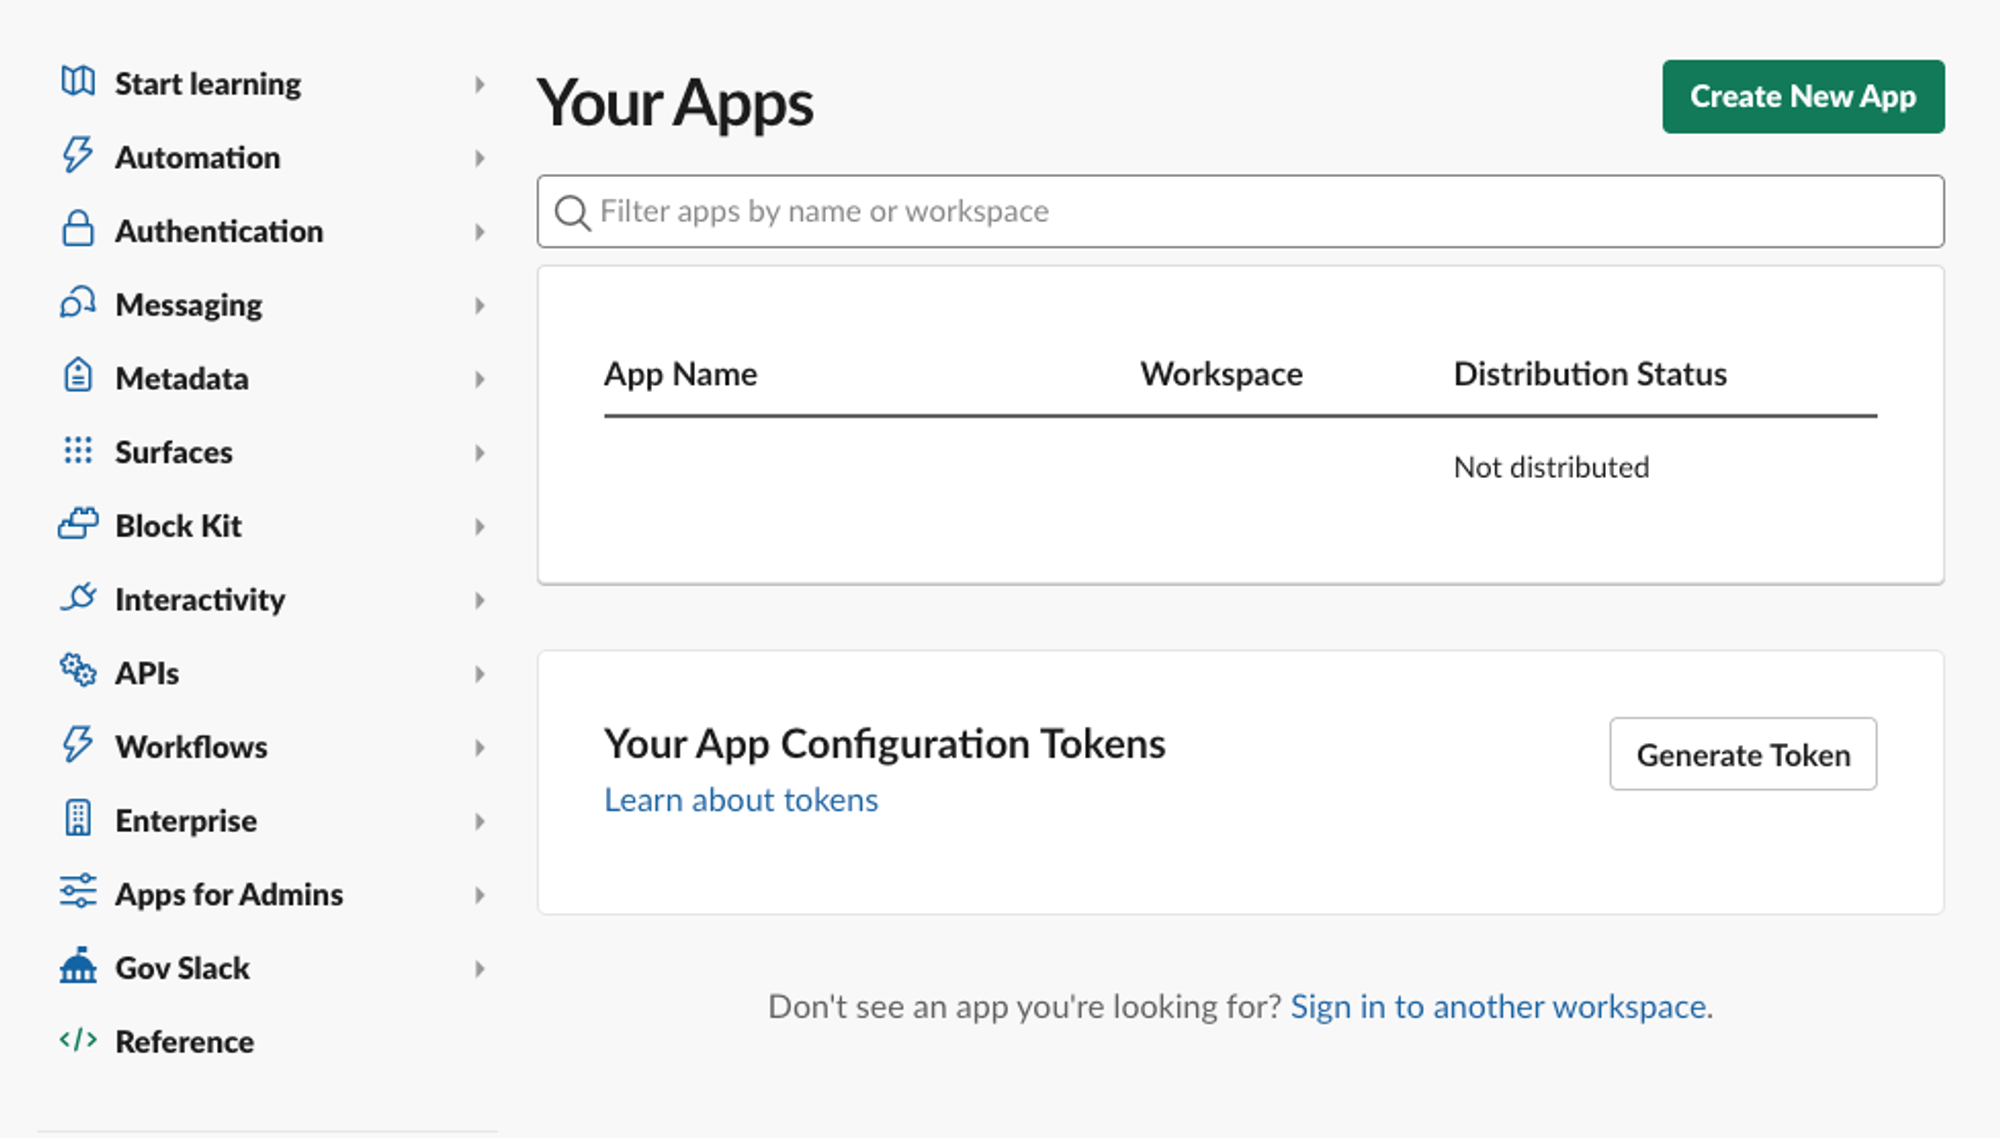Focus the Filter apps search field
Screen dimensions: 2000x1138
[x=1240, y=212]
